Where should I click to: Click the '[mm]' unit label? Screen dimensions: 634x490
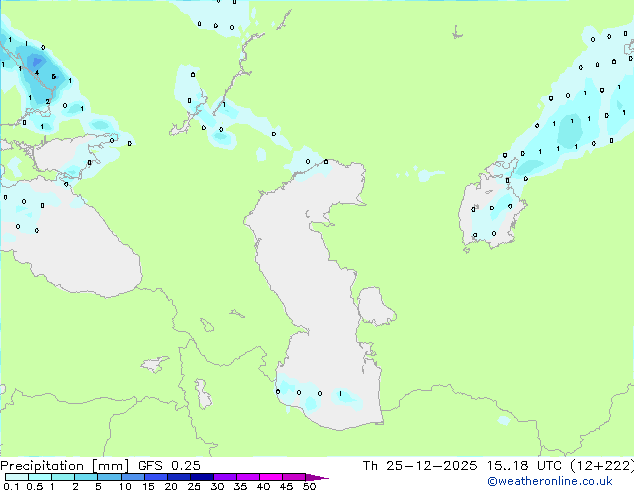pos(110,466)
